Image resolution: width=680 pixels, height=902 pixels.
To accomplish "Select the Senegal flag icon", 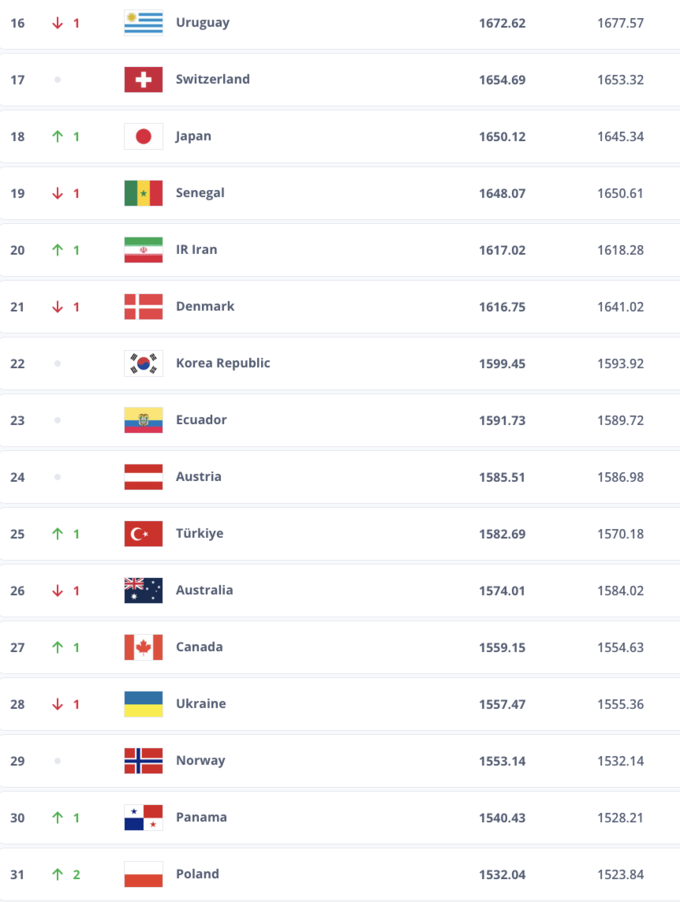I will [143, 193].
